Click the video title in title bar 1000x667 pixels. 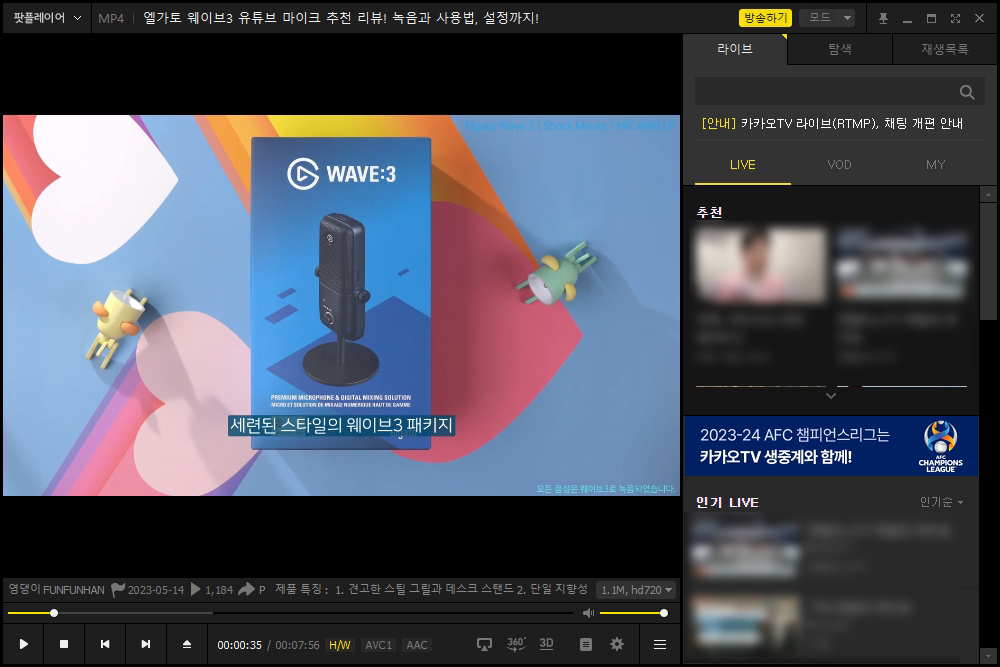point(341,18)
